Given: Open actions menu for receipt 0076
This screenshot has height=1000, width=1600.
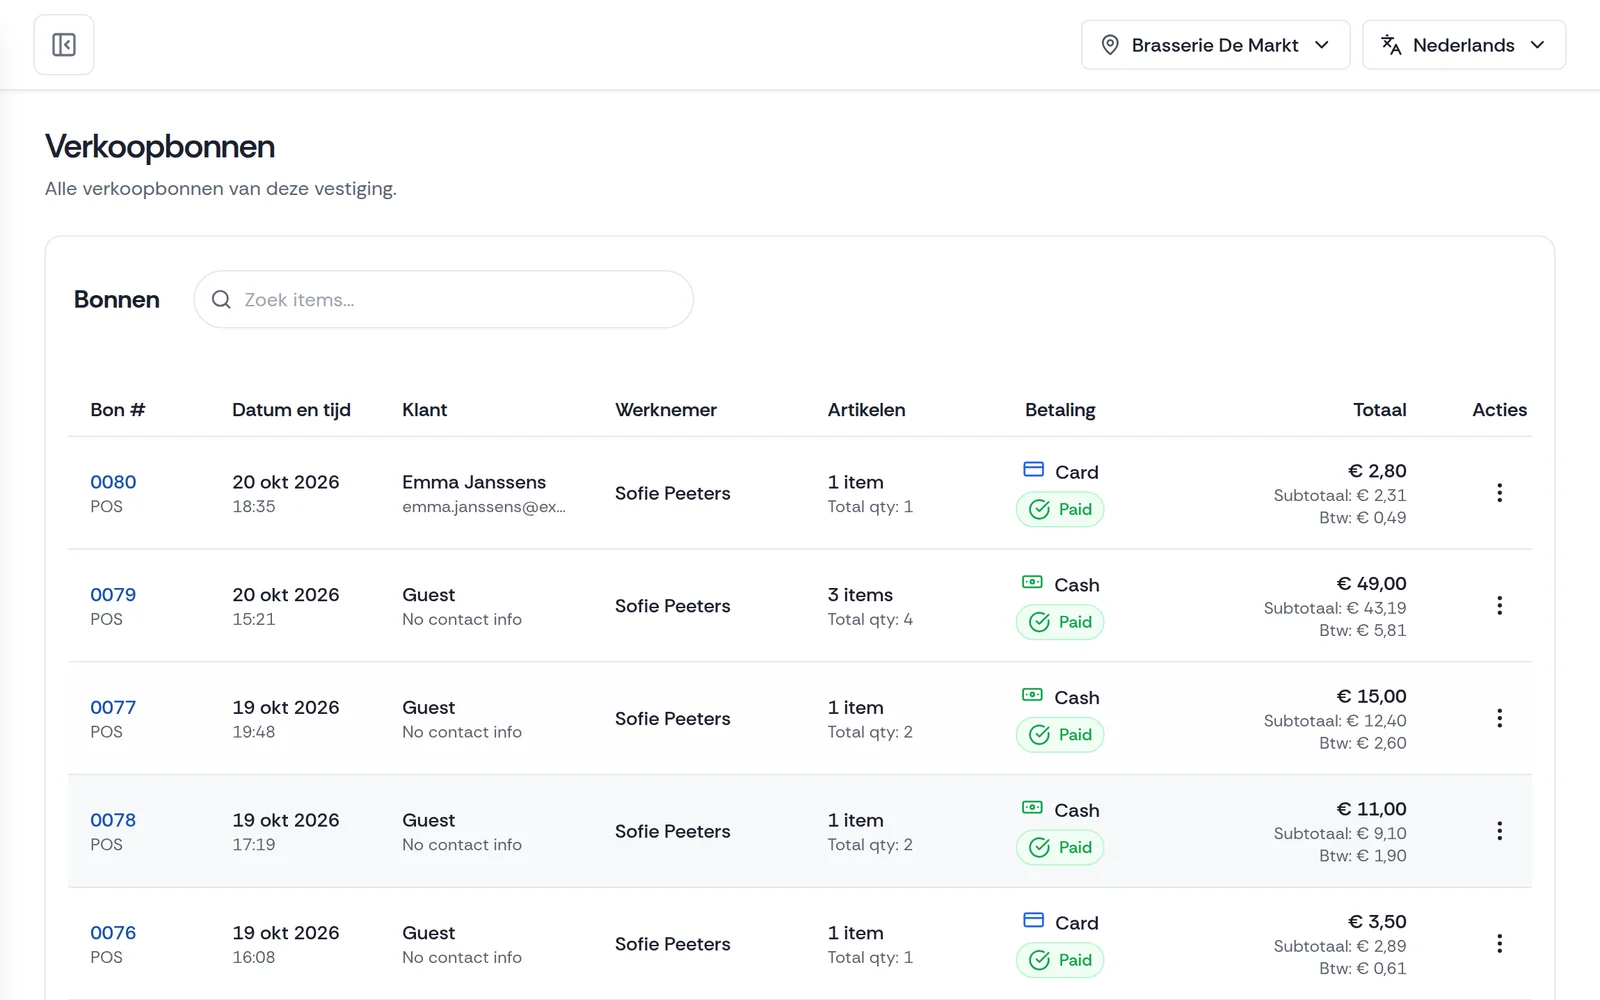Looking at the screenshot, I should [1499, 944].
